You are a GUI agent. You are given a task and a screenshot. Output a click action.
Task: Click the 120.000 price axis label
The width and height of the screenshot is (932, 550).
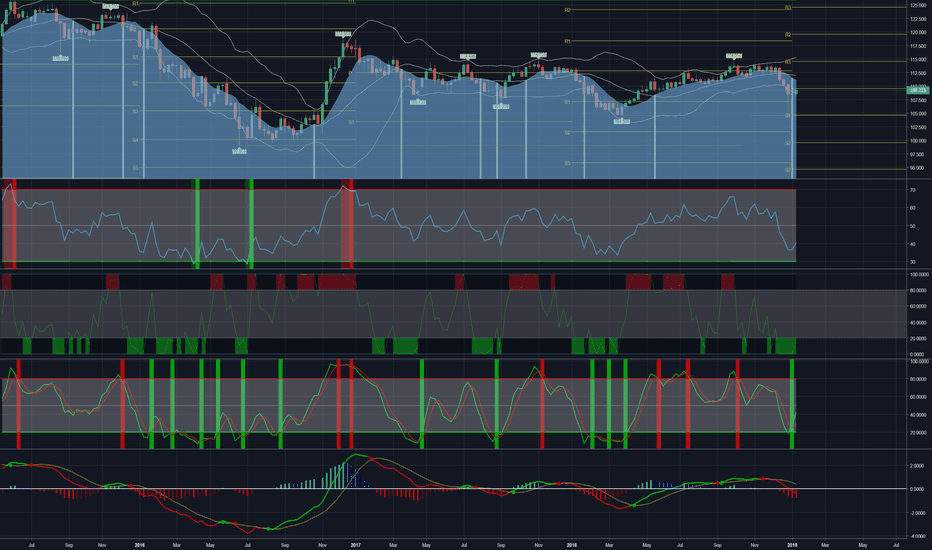(918, 33)
